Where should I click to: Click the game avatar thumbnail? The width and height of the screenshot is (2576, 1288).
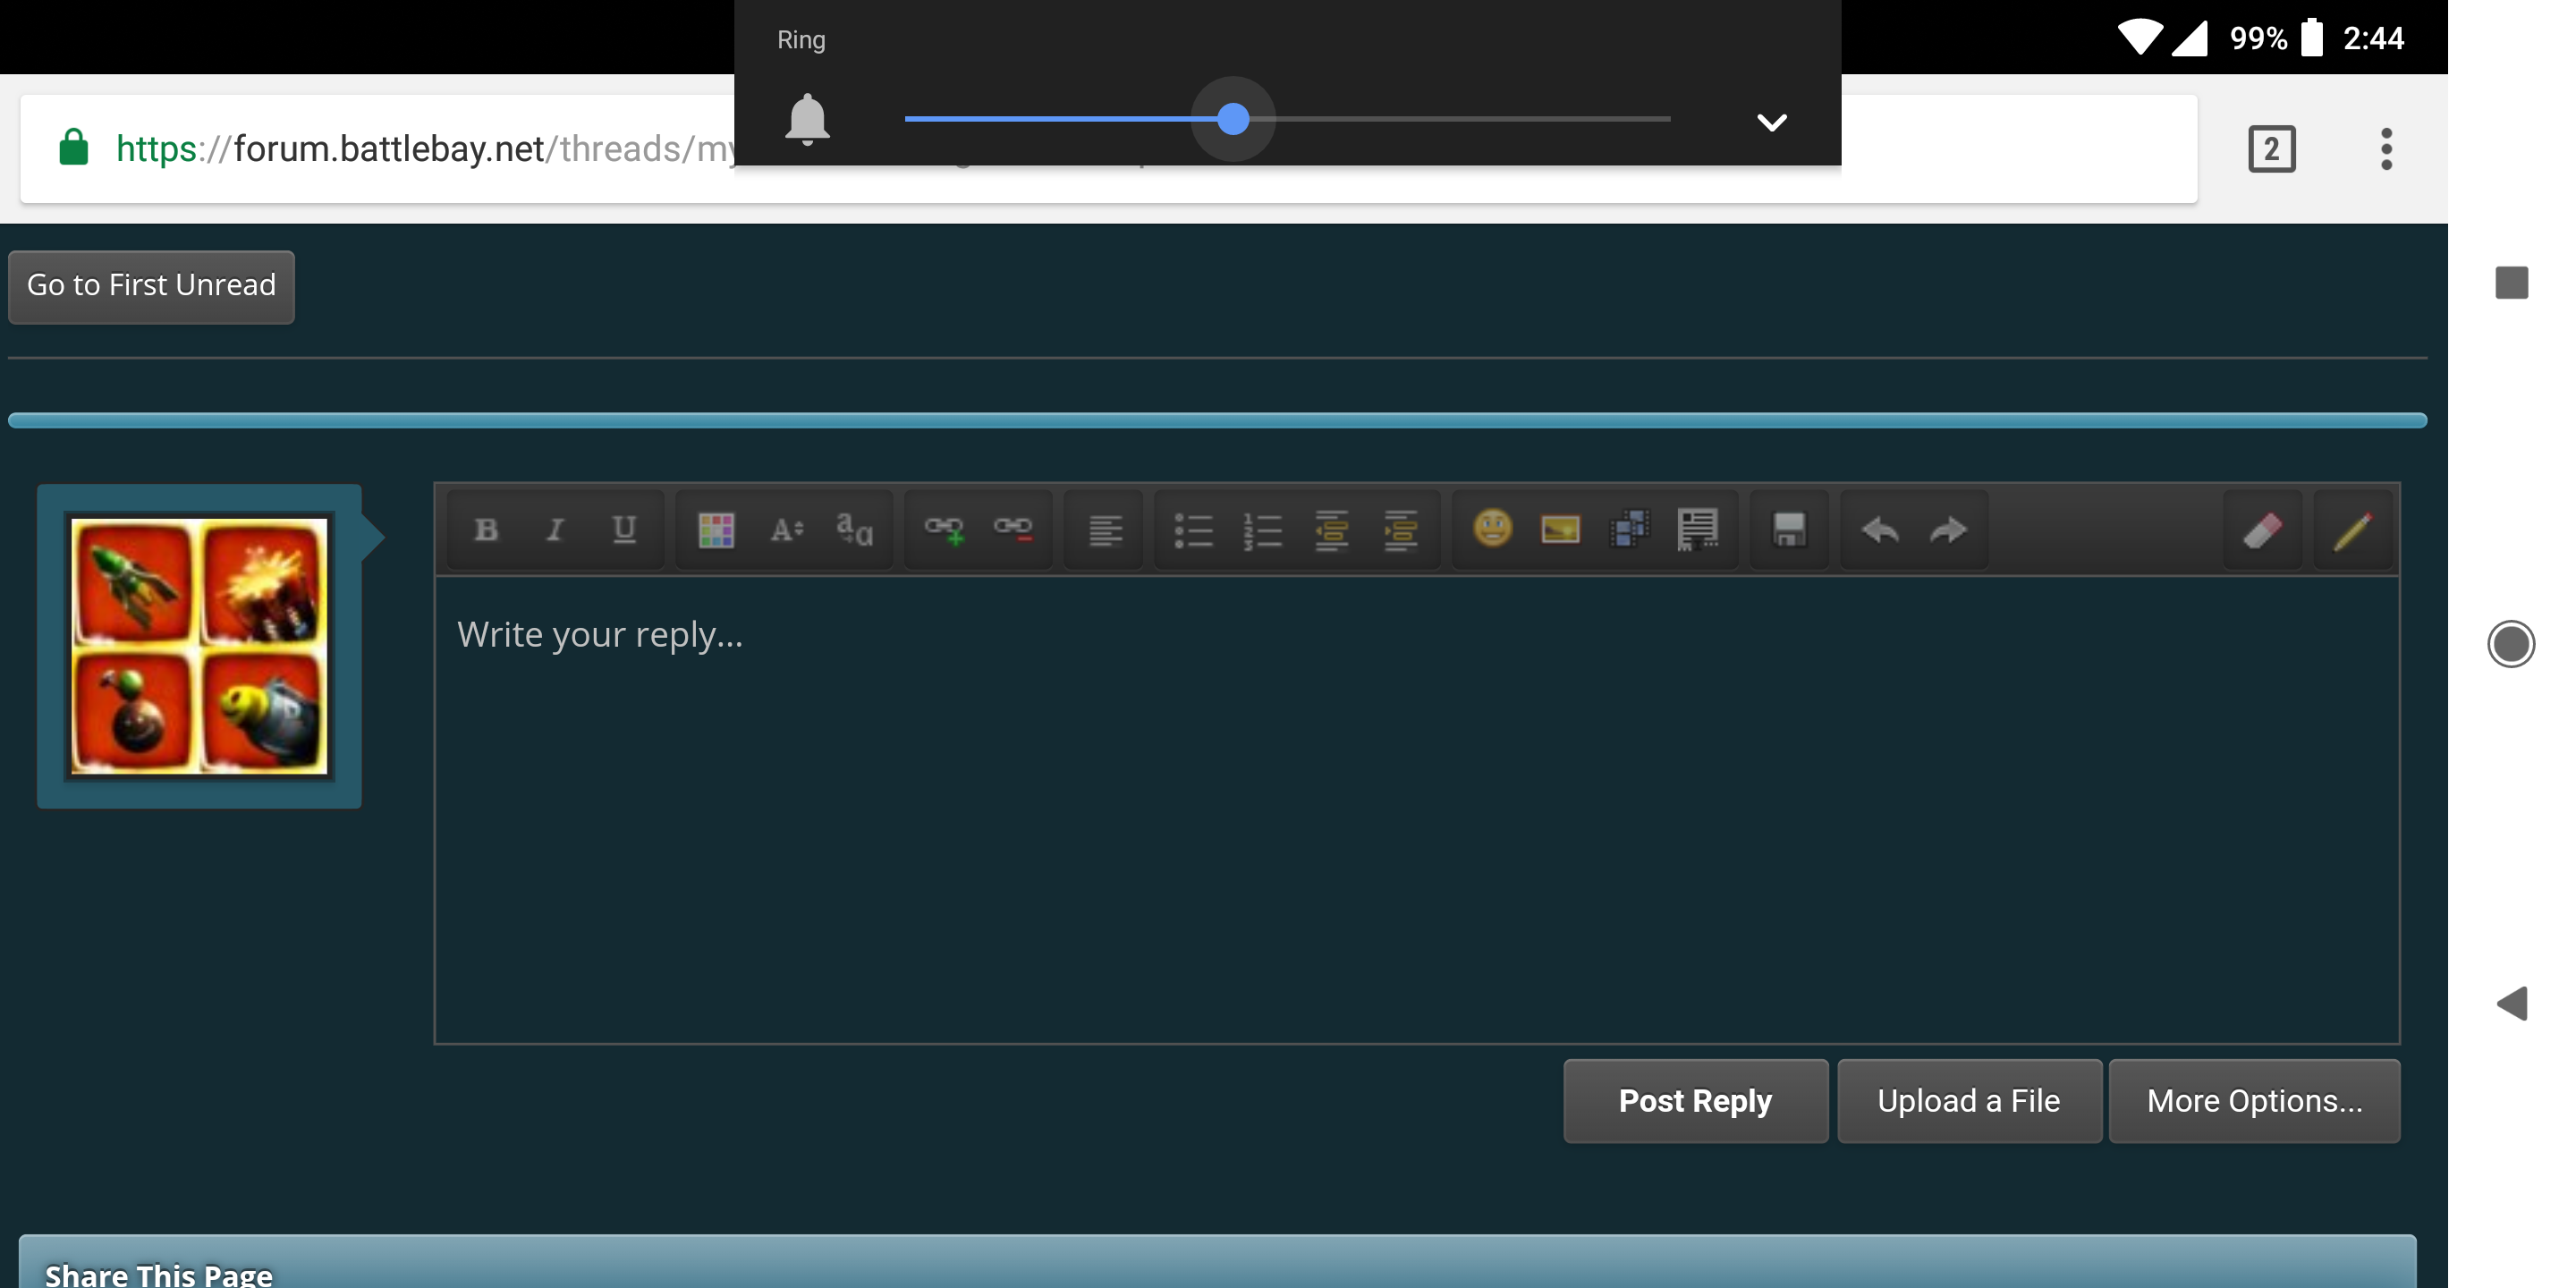[197, 648]
